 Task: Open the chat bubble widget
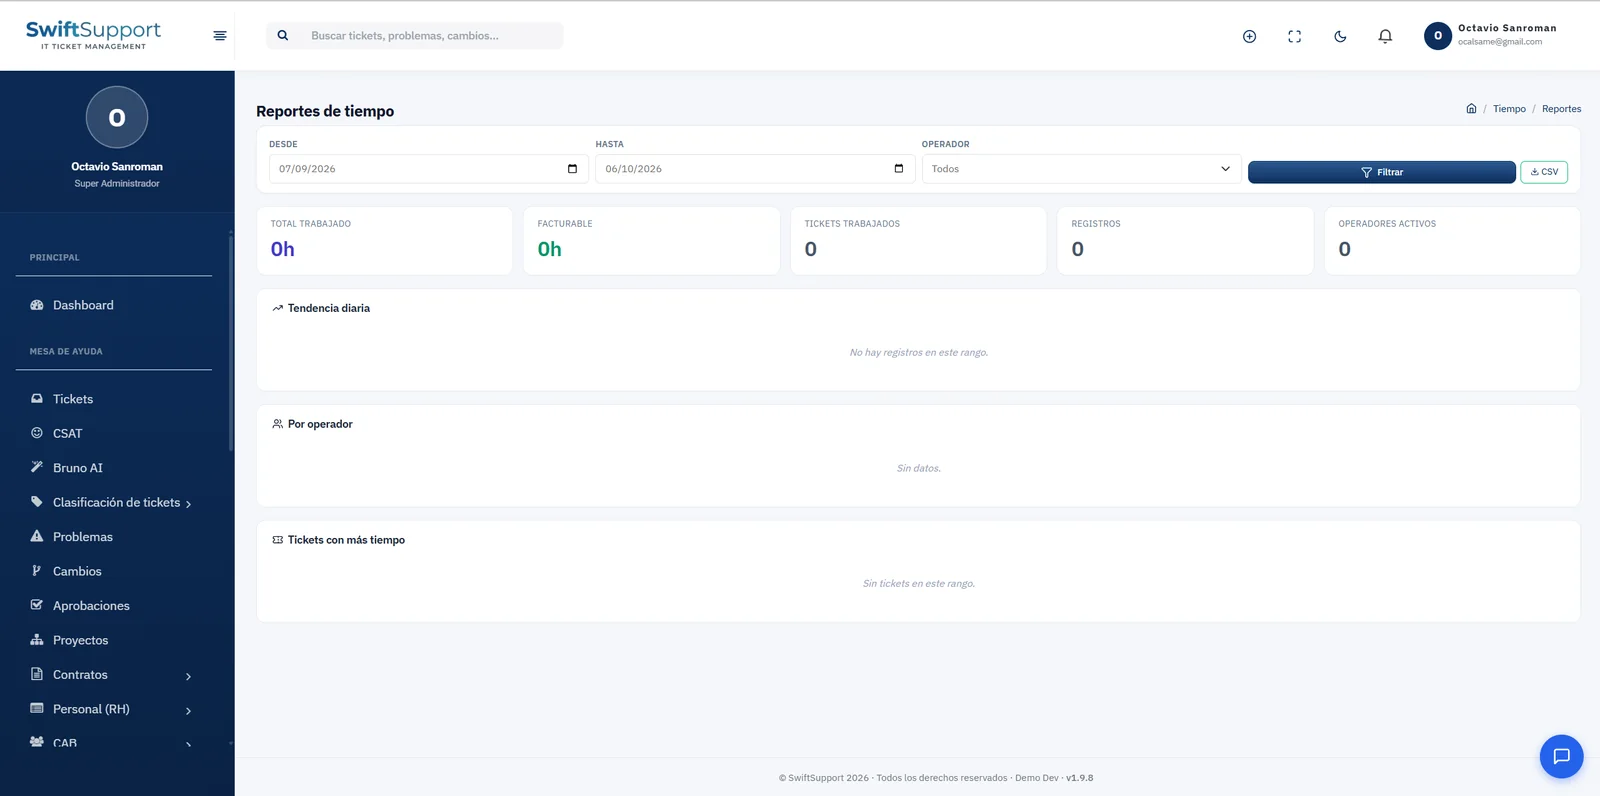[x=1561, y=756]
